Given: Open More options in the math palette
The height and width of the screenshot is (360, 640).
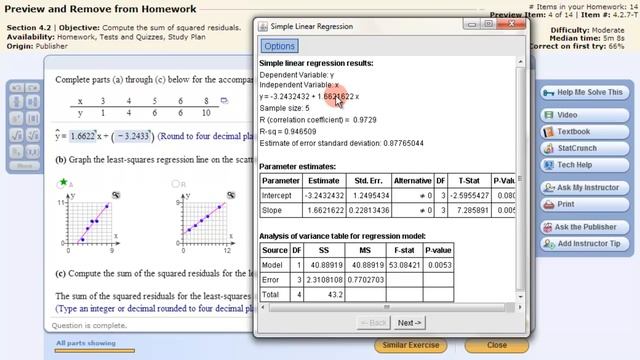Looking at the screenshot, I should click(x=25, y=166).
